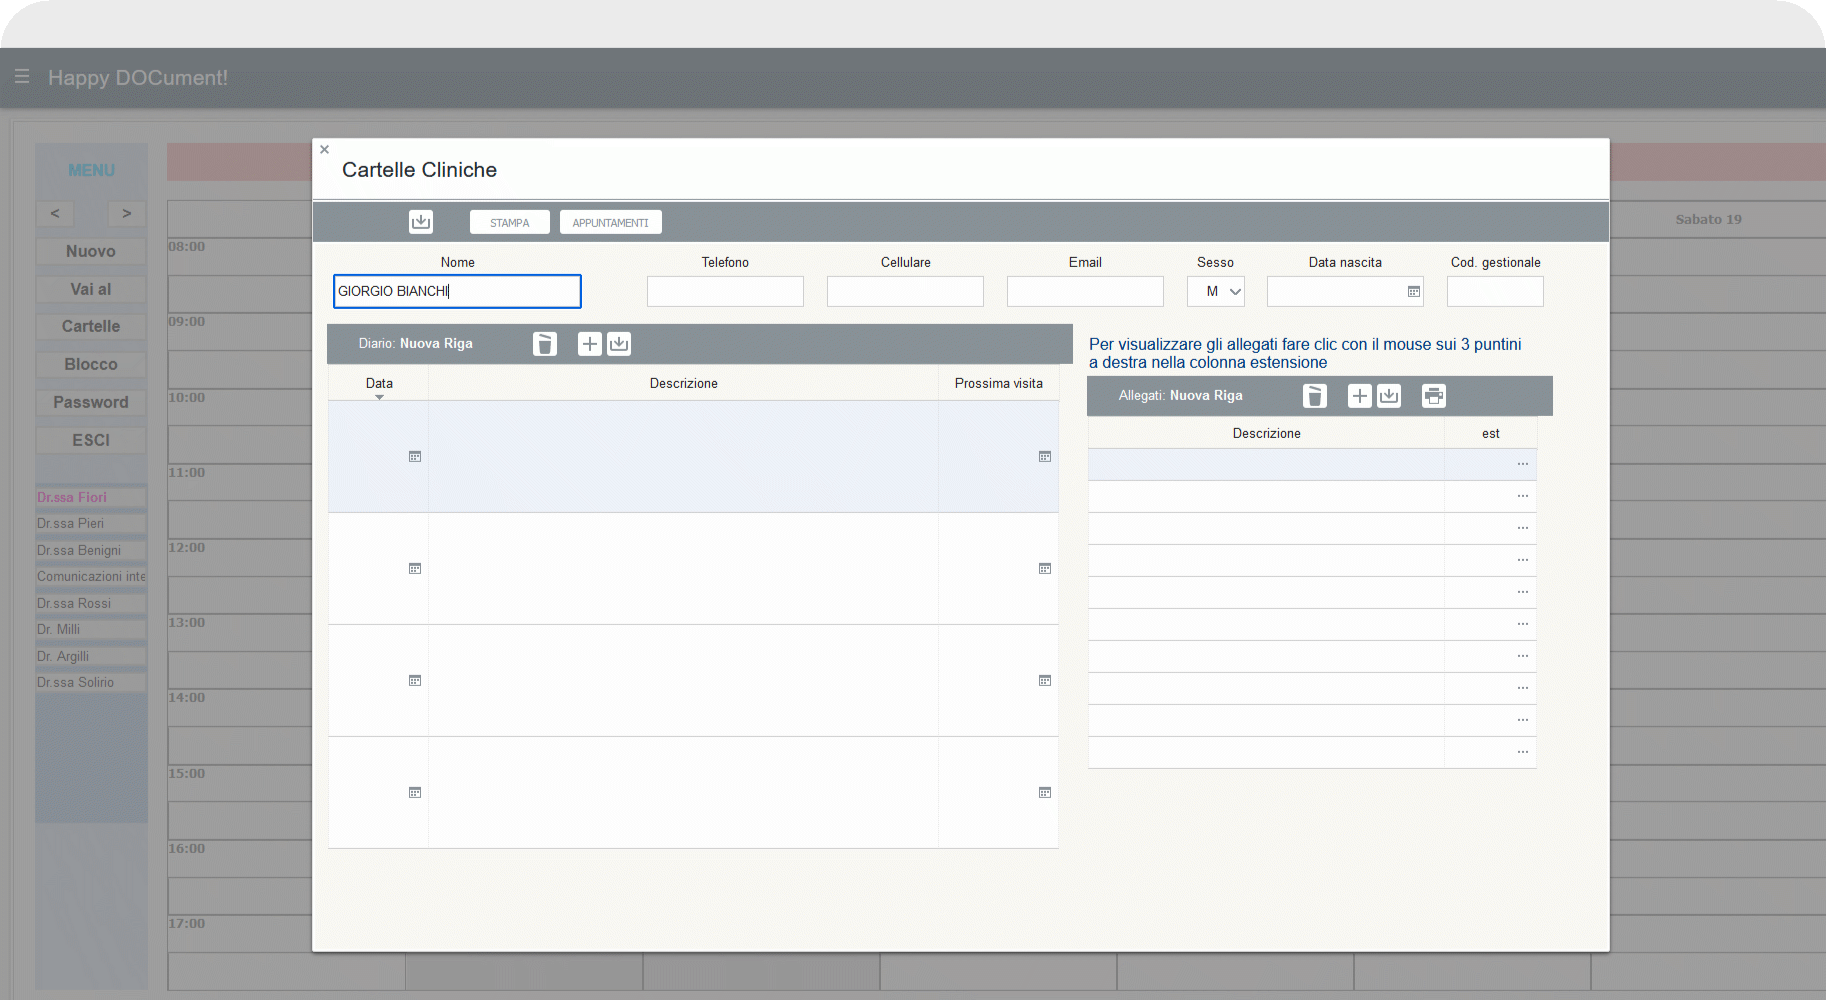Open the Sesso dropdown
This screenshot has width=1826, height=1000.
(1216, 292)
